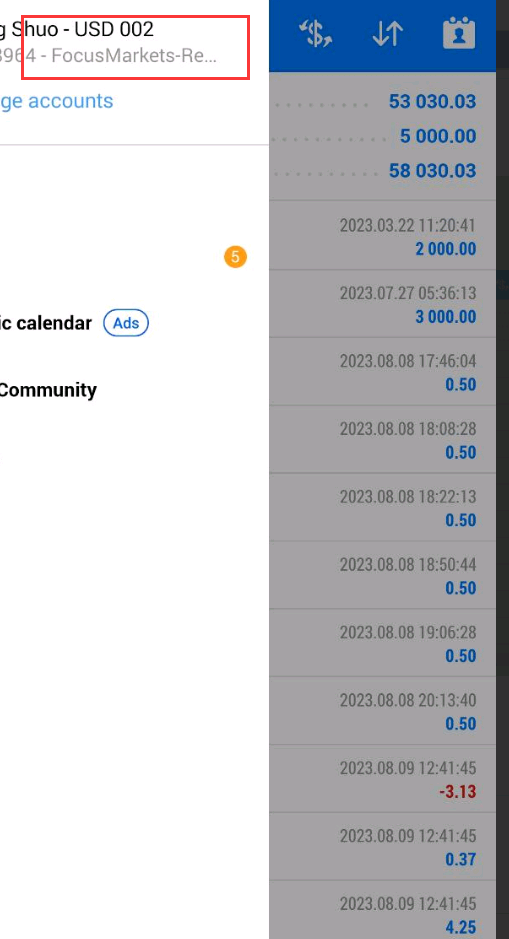
Task: Select the 2023.03.22 11:20:41 deposit of 2 000.00
Action: click(x=383, y=236)
